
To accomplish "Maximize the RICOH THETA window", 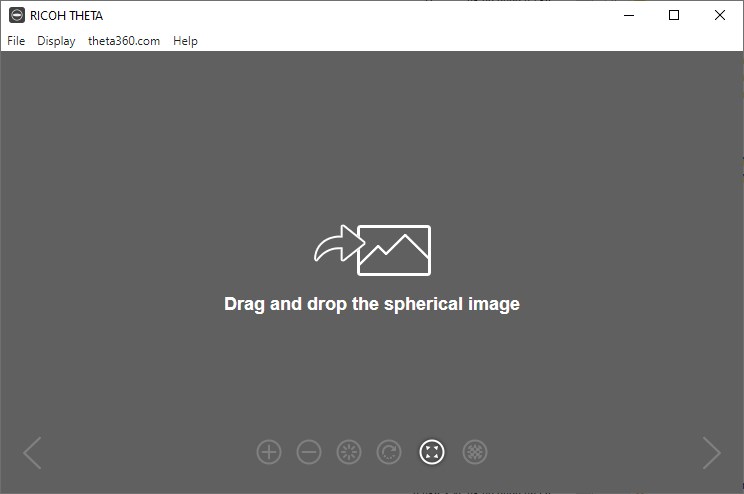I will [674, 15].
